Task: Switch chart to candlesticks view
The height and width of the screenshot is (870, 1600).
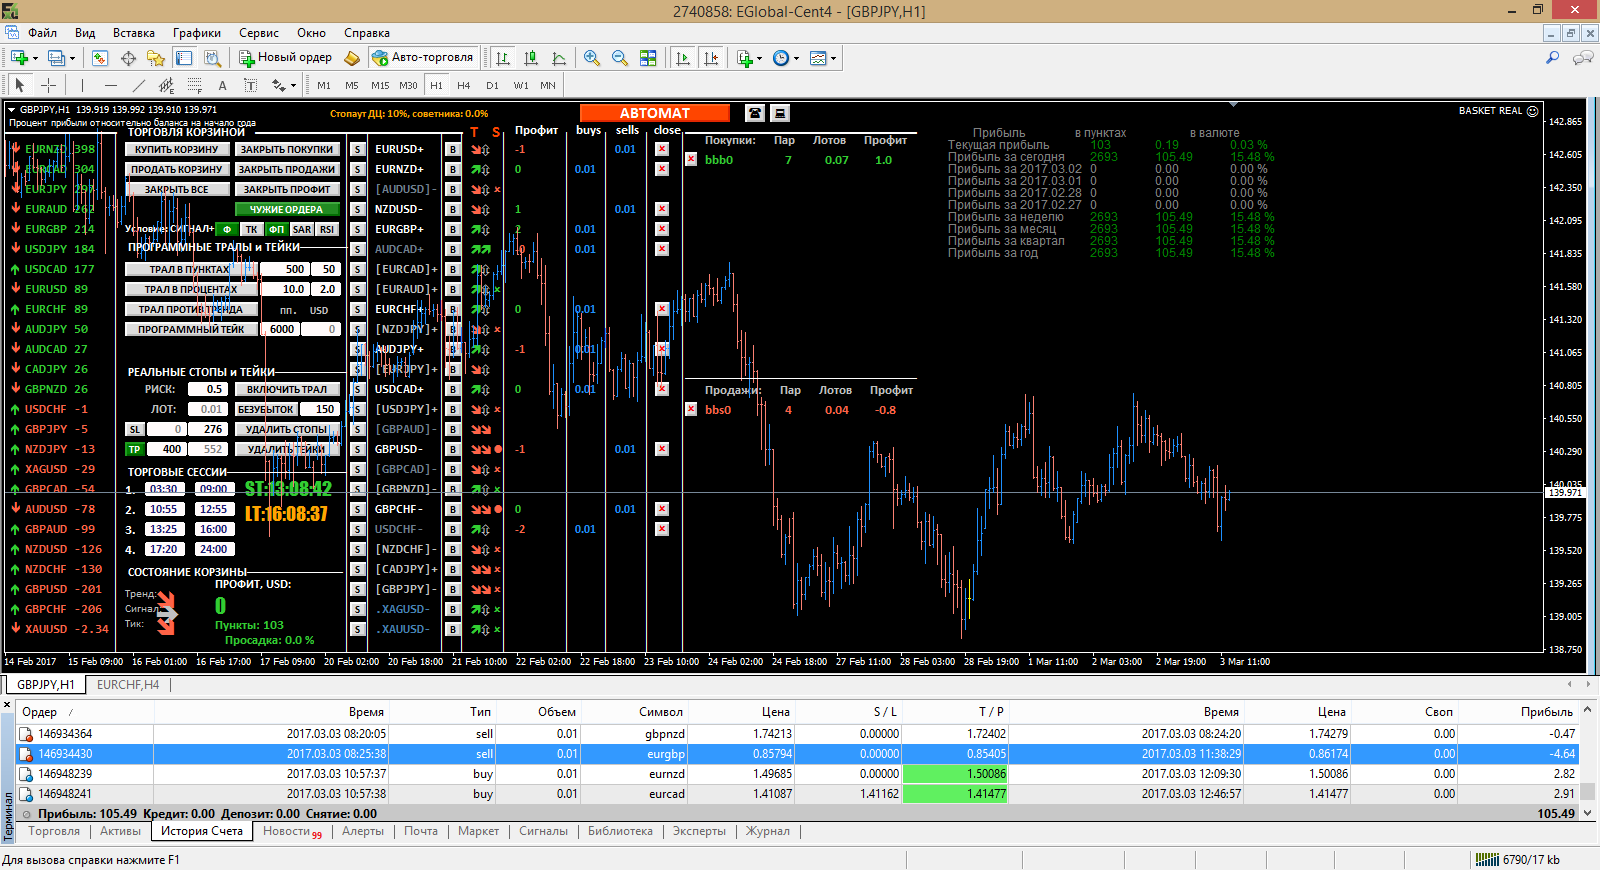Action: click(531, 58)
